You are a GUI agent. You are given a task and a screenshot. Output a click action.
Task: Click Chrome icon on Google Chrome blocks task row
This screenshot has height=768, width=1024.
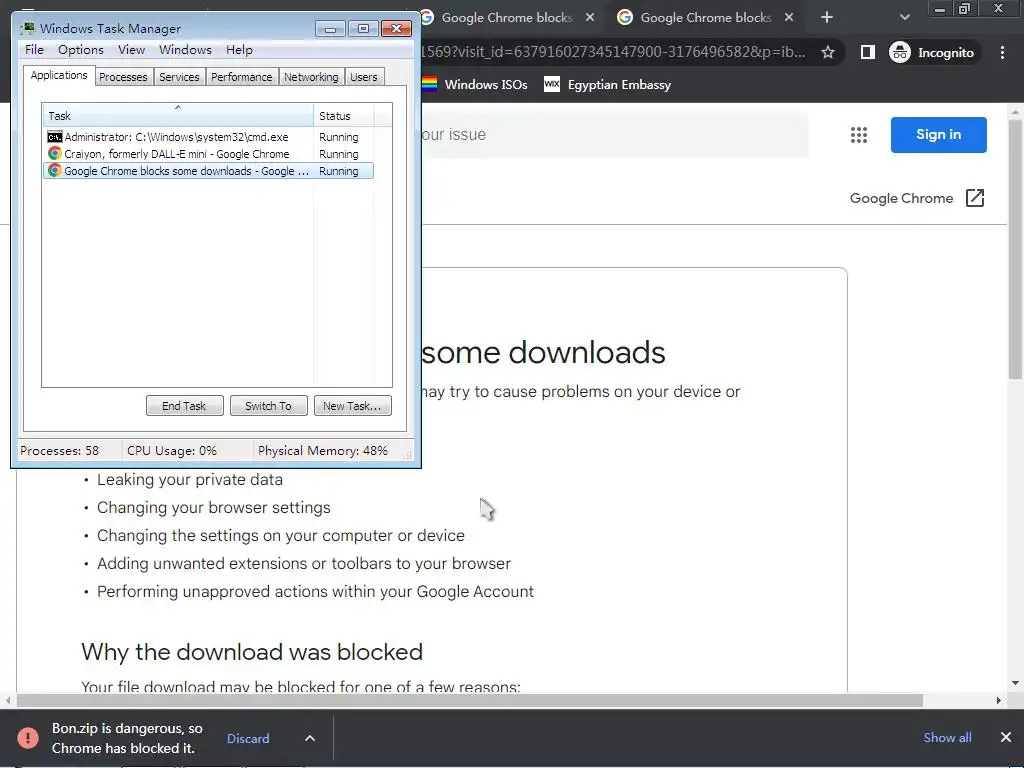(55, 170)
